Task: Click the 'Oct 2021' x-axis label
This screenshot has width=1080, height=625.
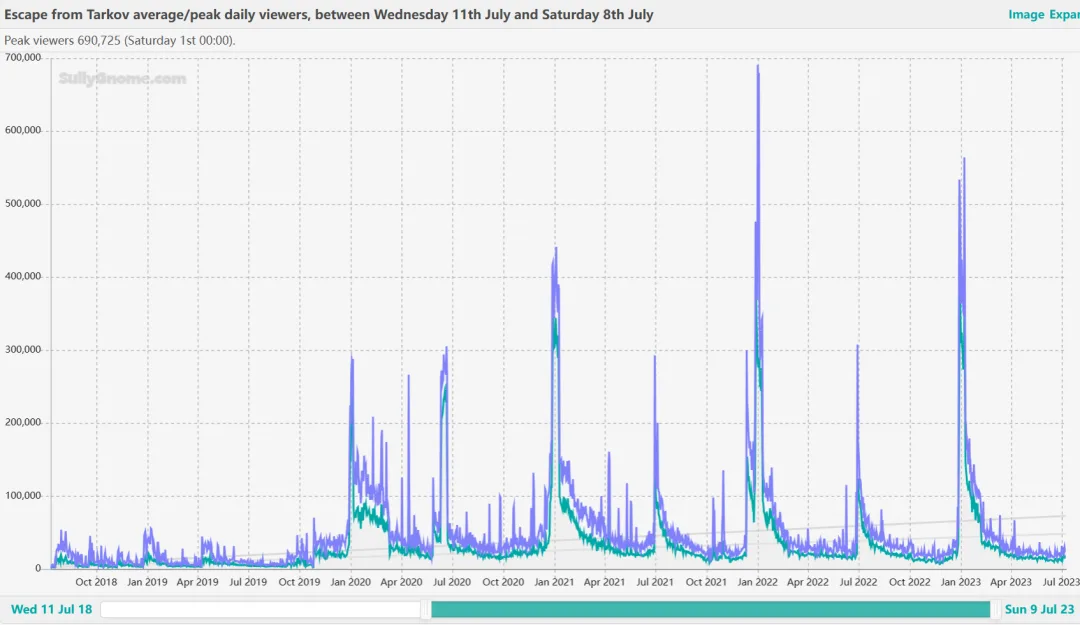Action: 707,582
